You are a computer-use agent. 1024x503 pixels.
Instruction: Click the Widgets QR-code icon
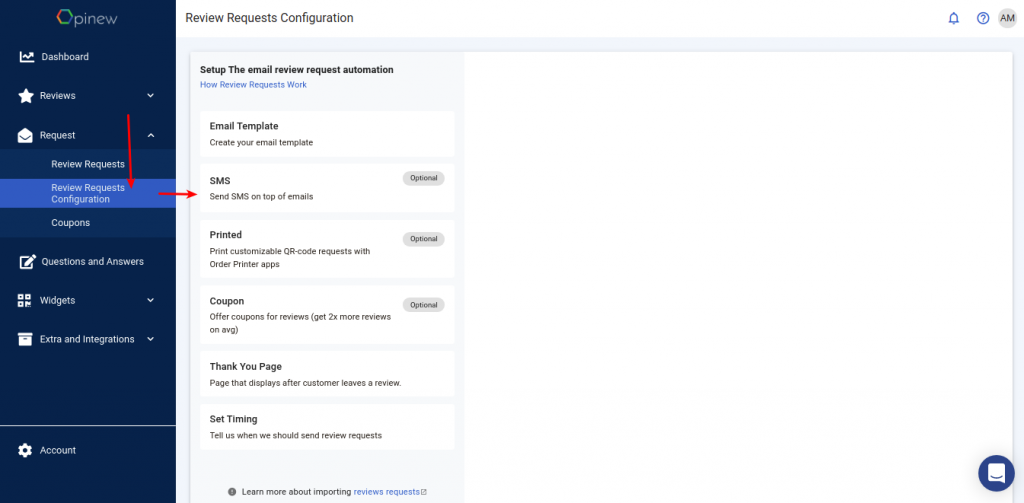[x=25, y=300]
